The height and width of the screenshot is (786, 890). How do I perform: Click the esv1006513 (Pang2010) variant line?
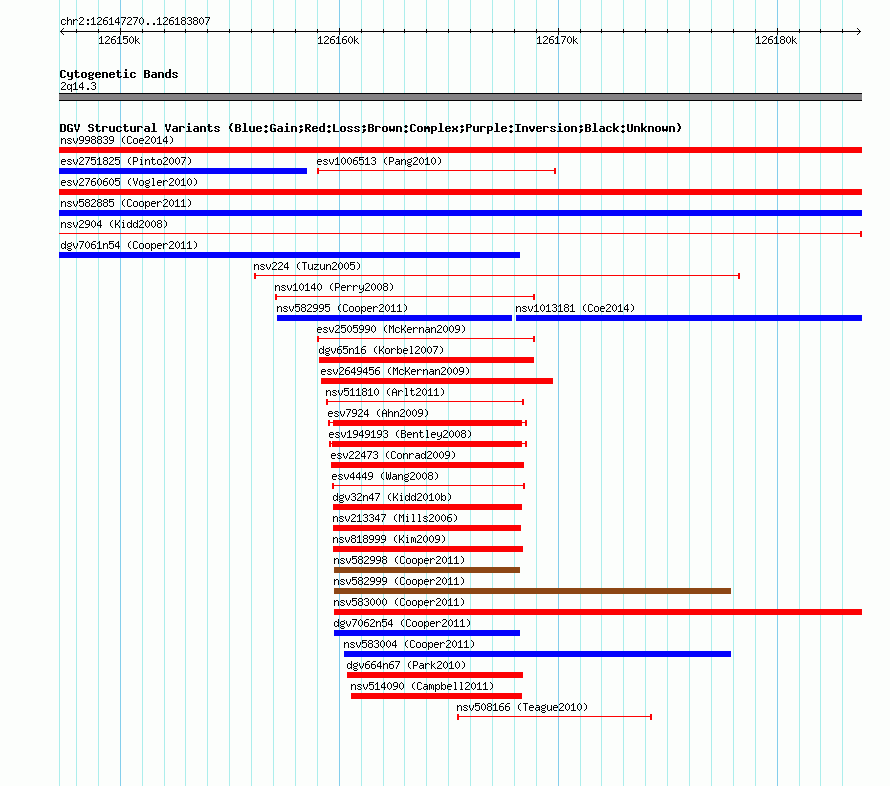click(436, 171)
